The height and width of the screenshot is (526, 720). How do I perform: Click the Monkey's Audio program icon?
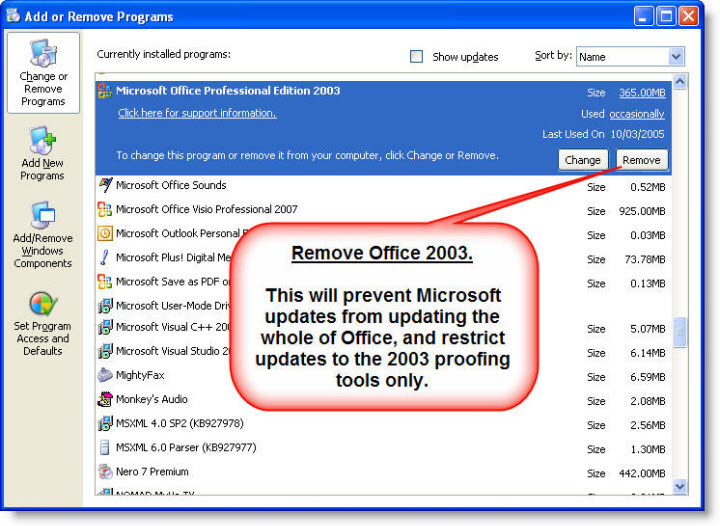pyautogui.click(x=105, y=399)
